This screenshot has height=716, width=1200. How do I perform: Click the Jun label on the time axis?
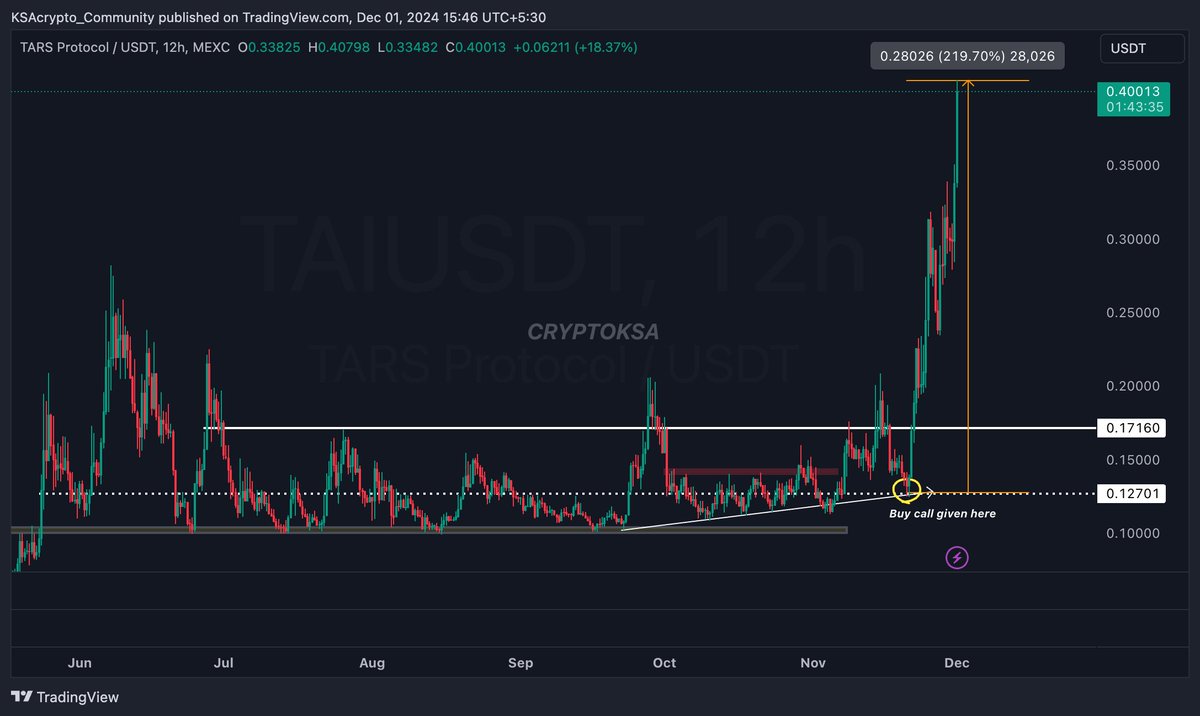point(80,662)
